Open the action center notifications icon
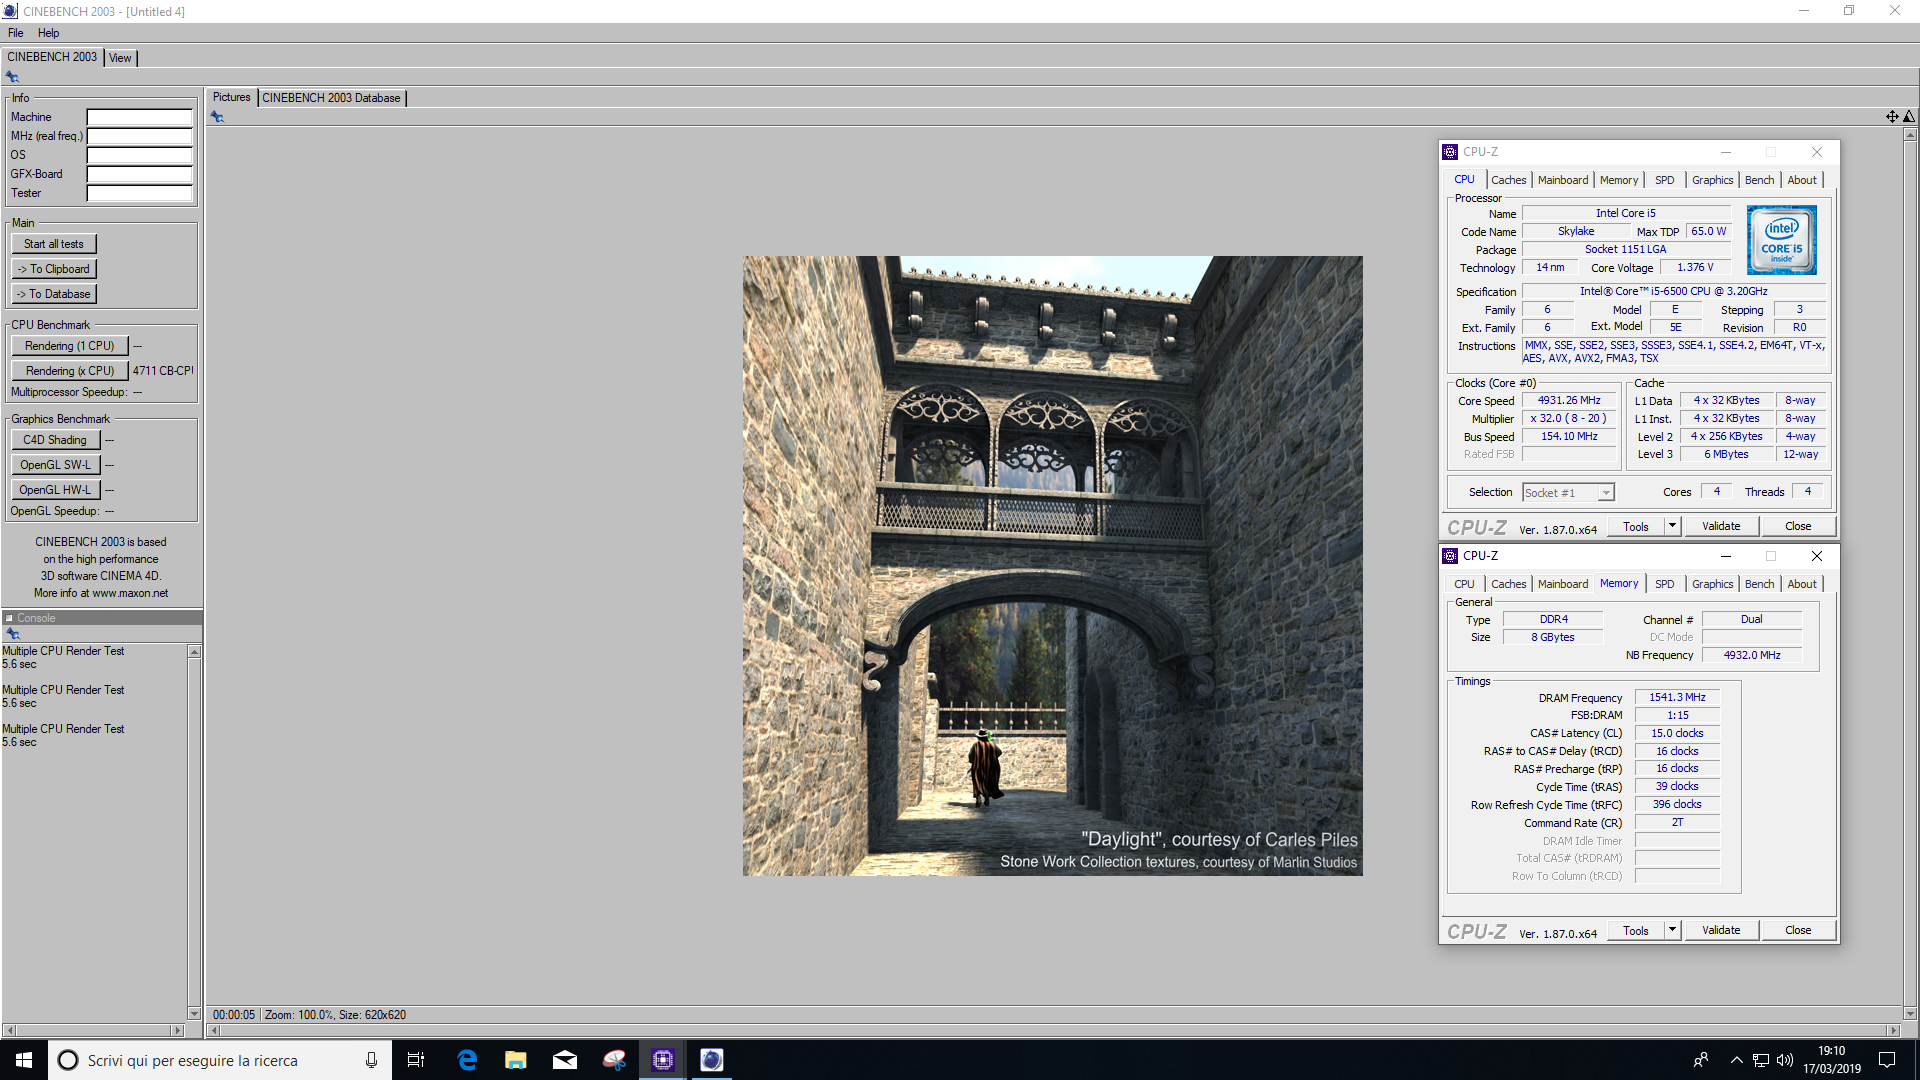The width and height of the screenshot is (1920, 1080). point(1887,1060)
